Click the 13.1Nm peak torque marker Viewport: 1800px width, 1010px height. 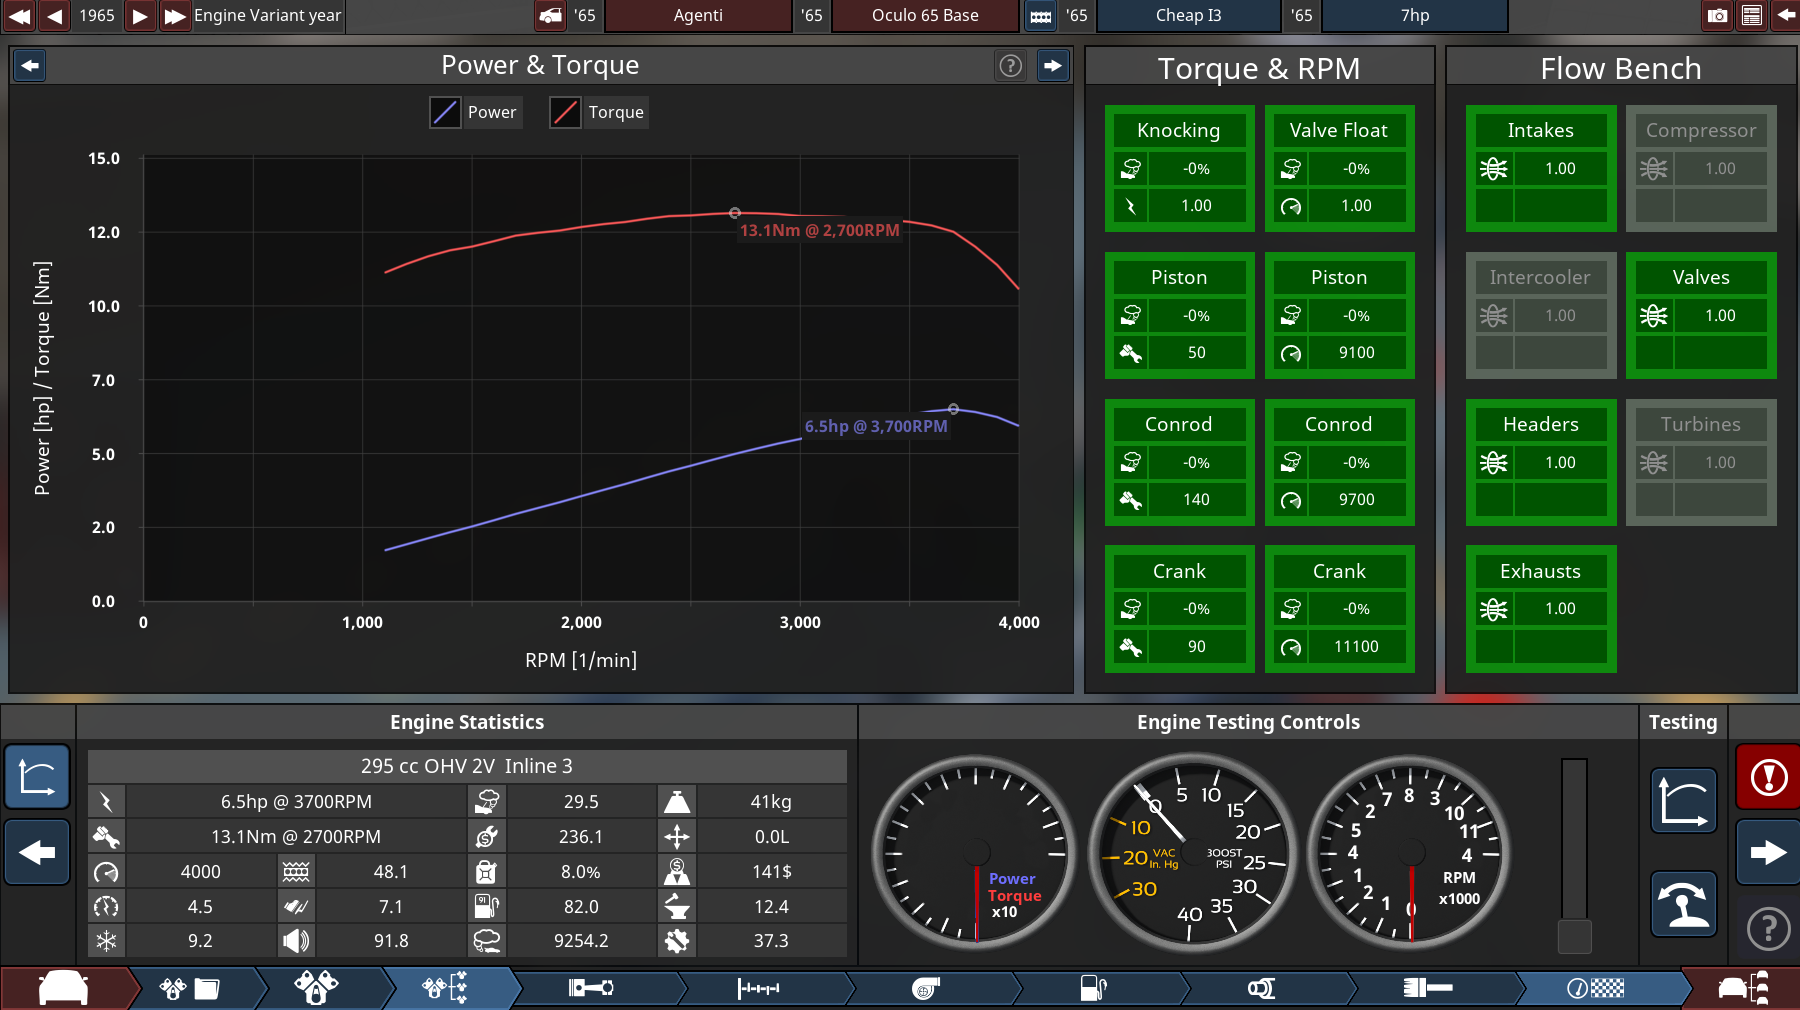point(735,213)
